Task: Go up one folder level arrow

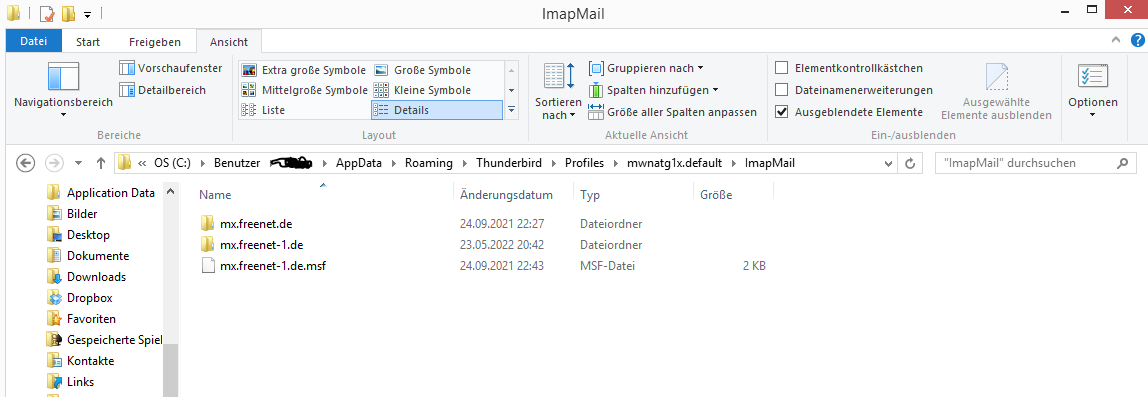Action: [101, 163]
